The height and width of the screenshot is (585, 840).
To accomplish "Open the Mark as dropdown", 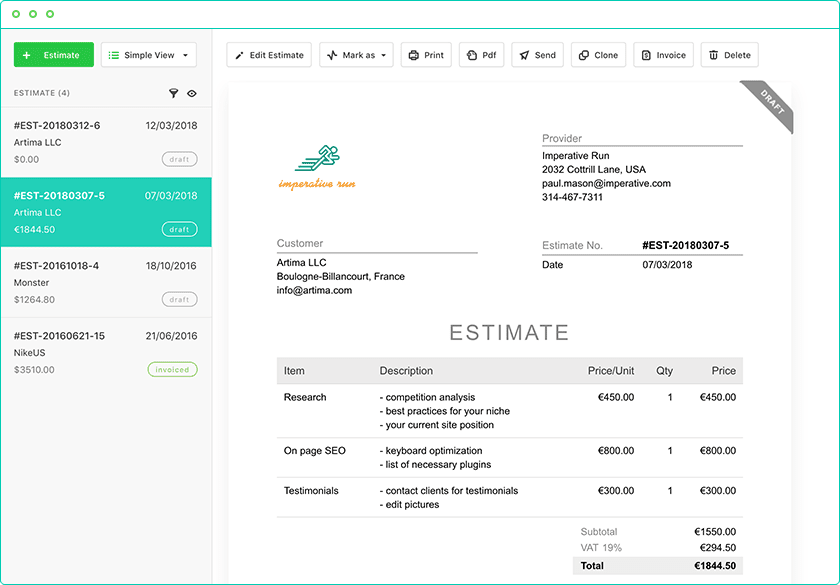I will 356,55.
